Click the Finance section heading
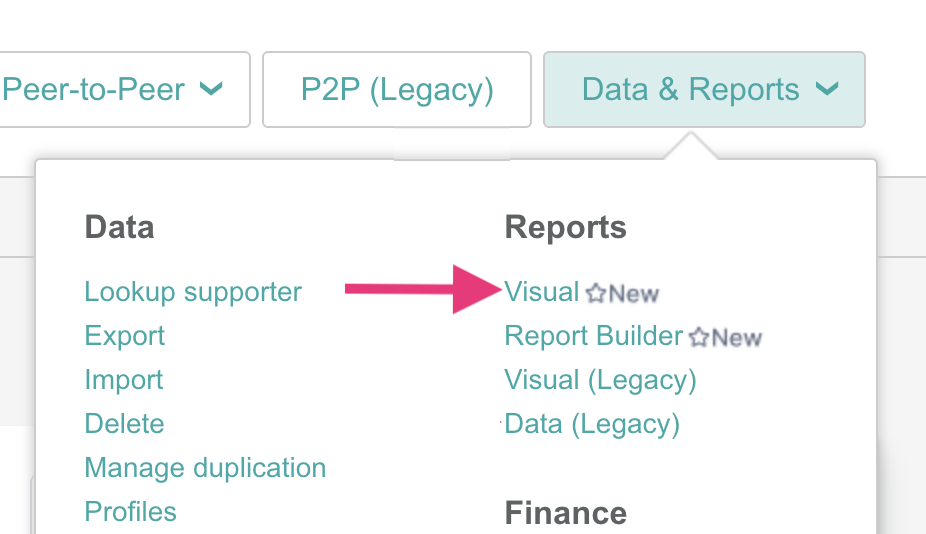926x534 pixels. (565, 513)
